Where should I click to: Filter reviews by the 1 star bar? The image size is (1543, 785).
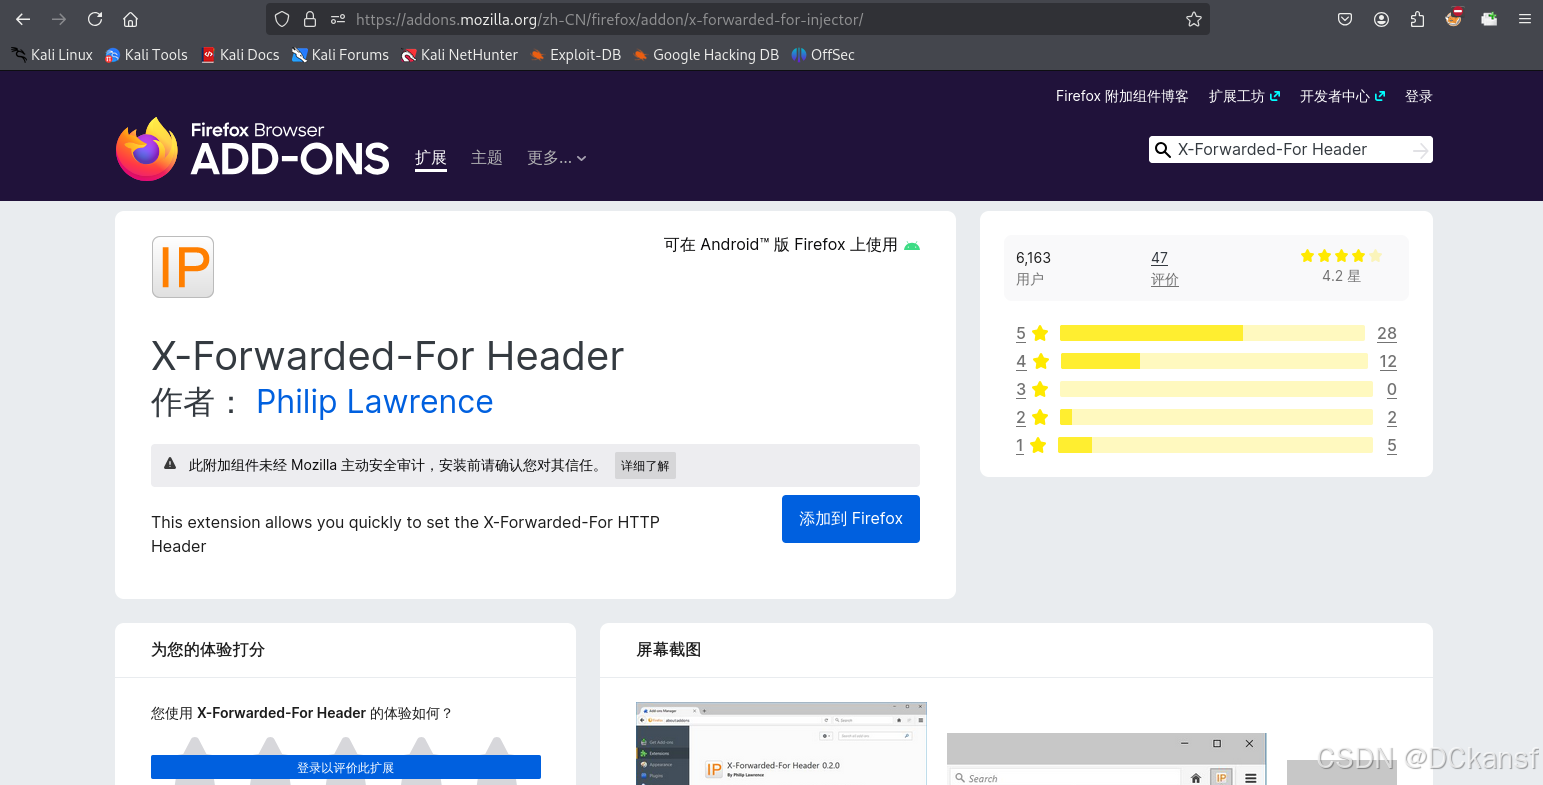pos(1215,445)
